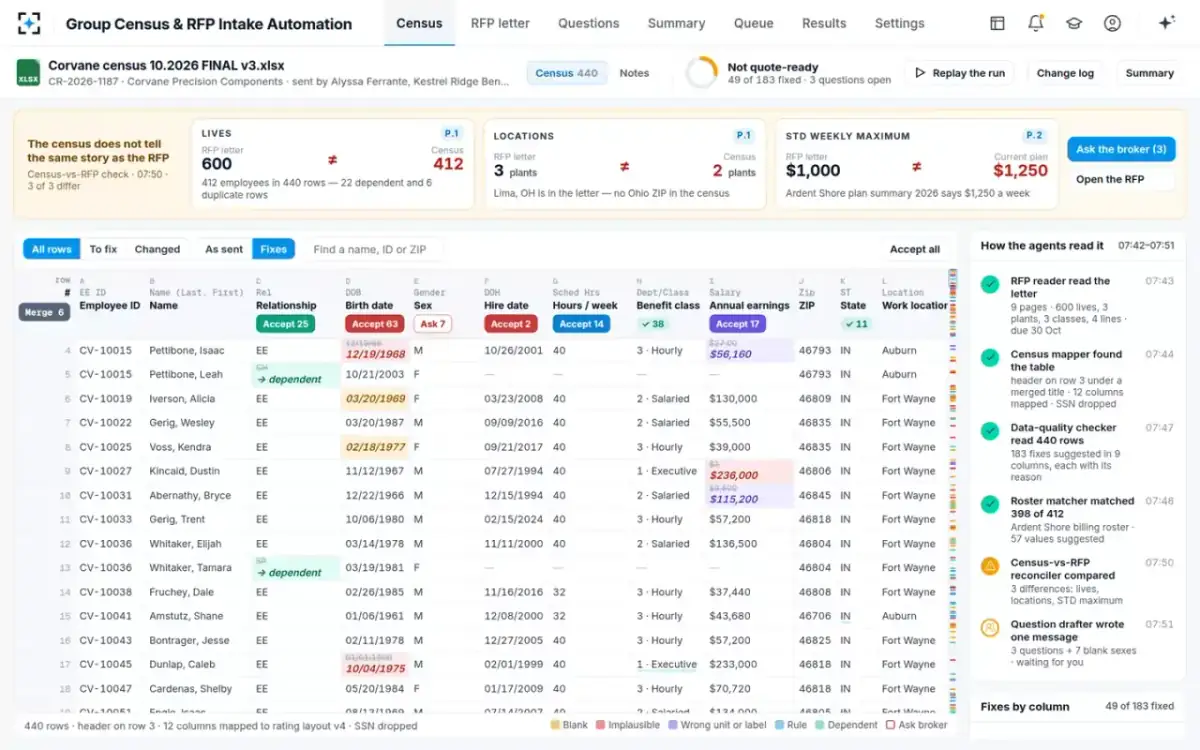The width and height of the screenshot is (1200, 750).
Task: Click the Summary button beside Change log
Action: point(1149,73)
